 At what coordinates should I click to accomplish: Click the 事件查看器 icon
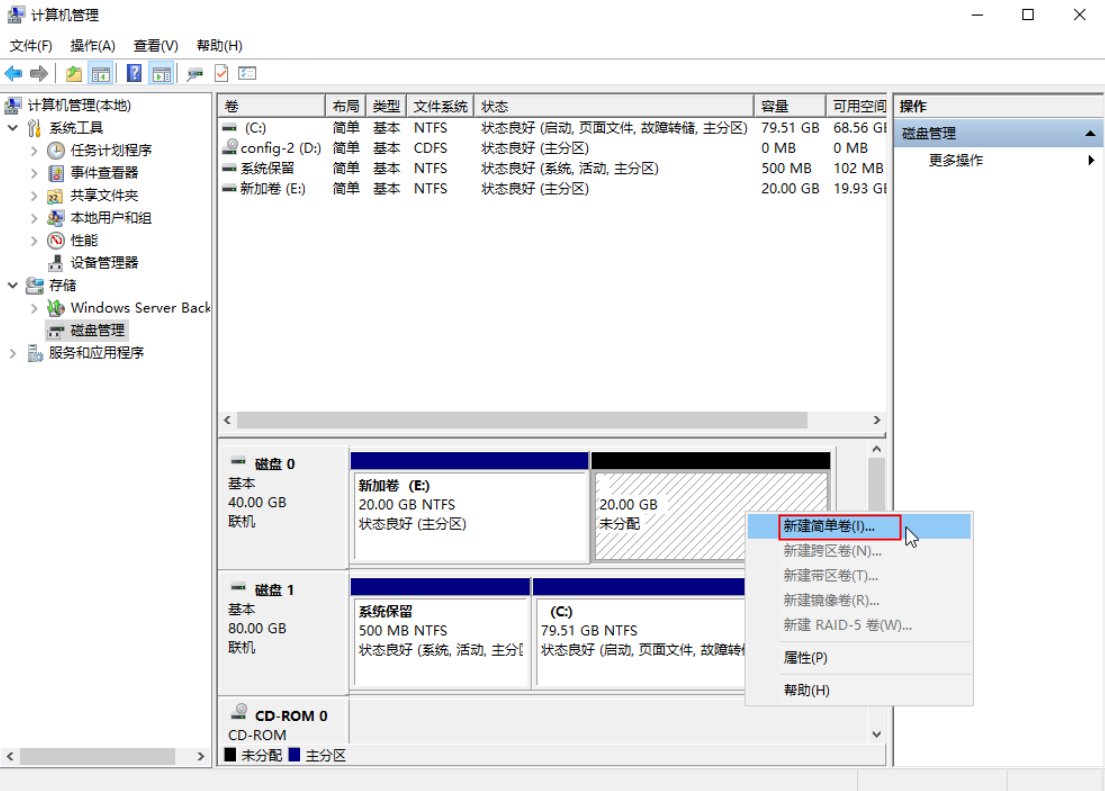[x=56, y=173]
